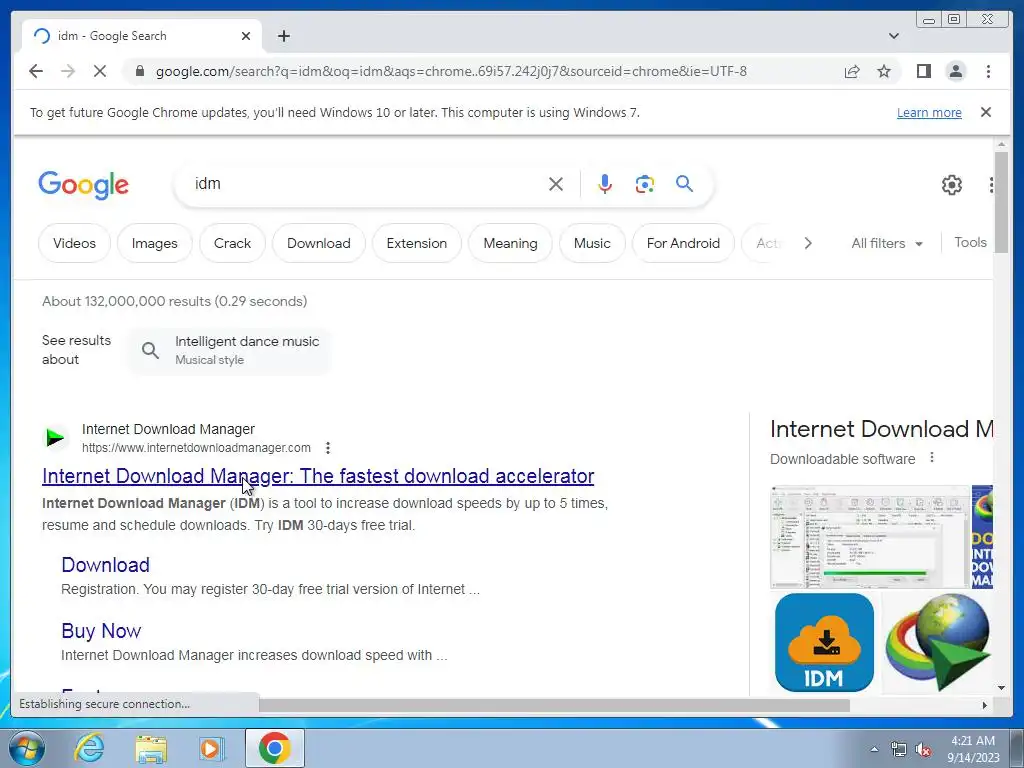Open the Chrome side panel

click(923, 71)
